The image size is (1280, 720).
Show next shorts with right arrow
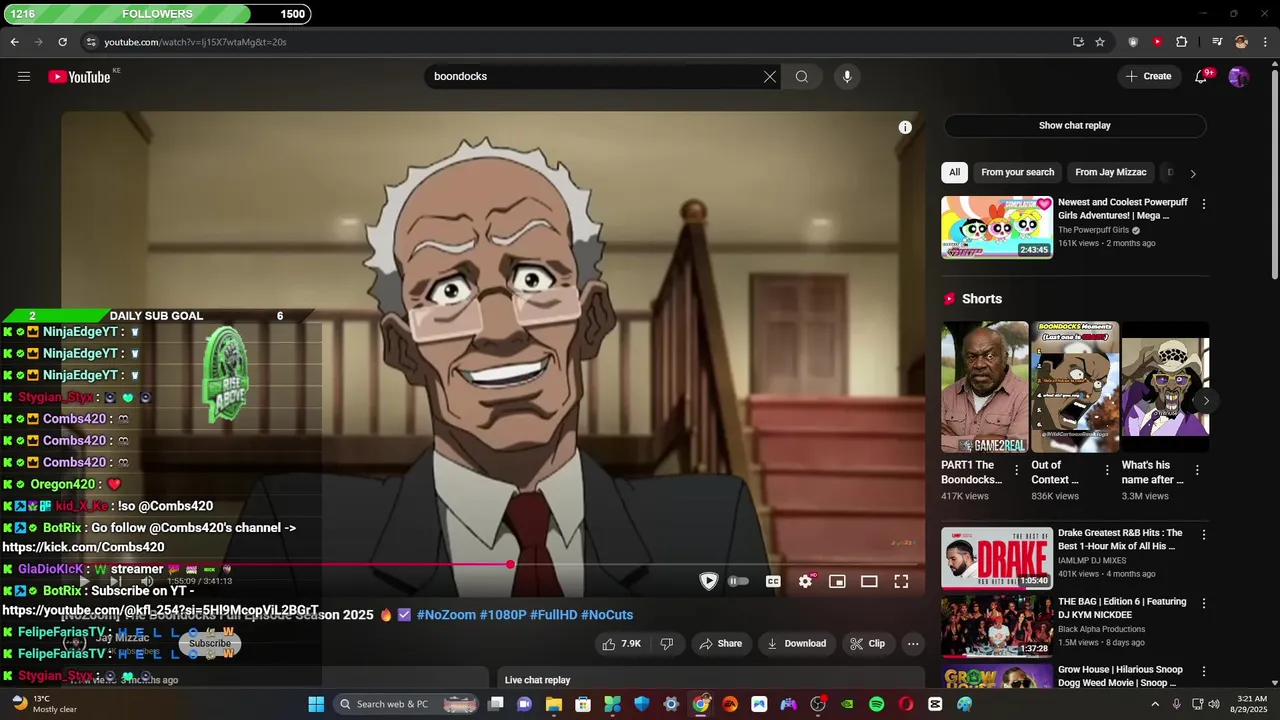click(x=1206, y=401)
